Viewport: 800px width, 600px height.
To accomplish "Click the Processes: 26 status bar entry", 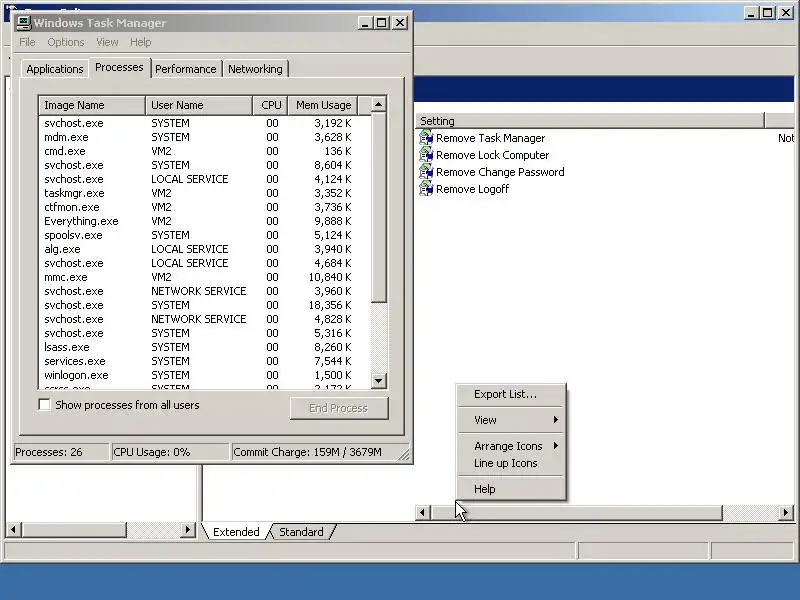I will point(61,452).
